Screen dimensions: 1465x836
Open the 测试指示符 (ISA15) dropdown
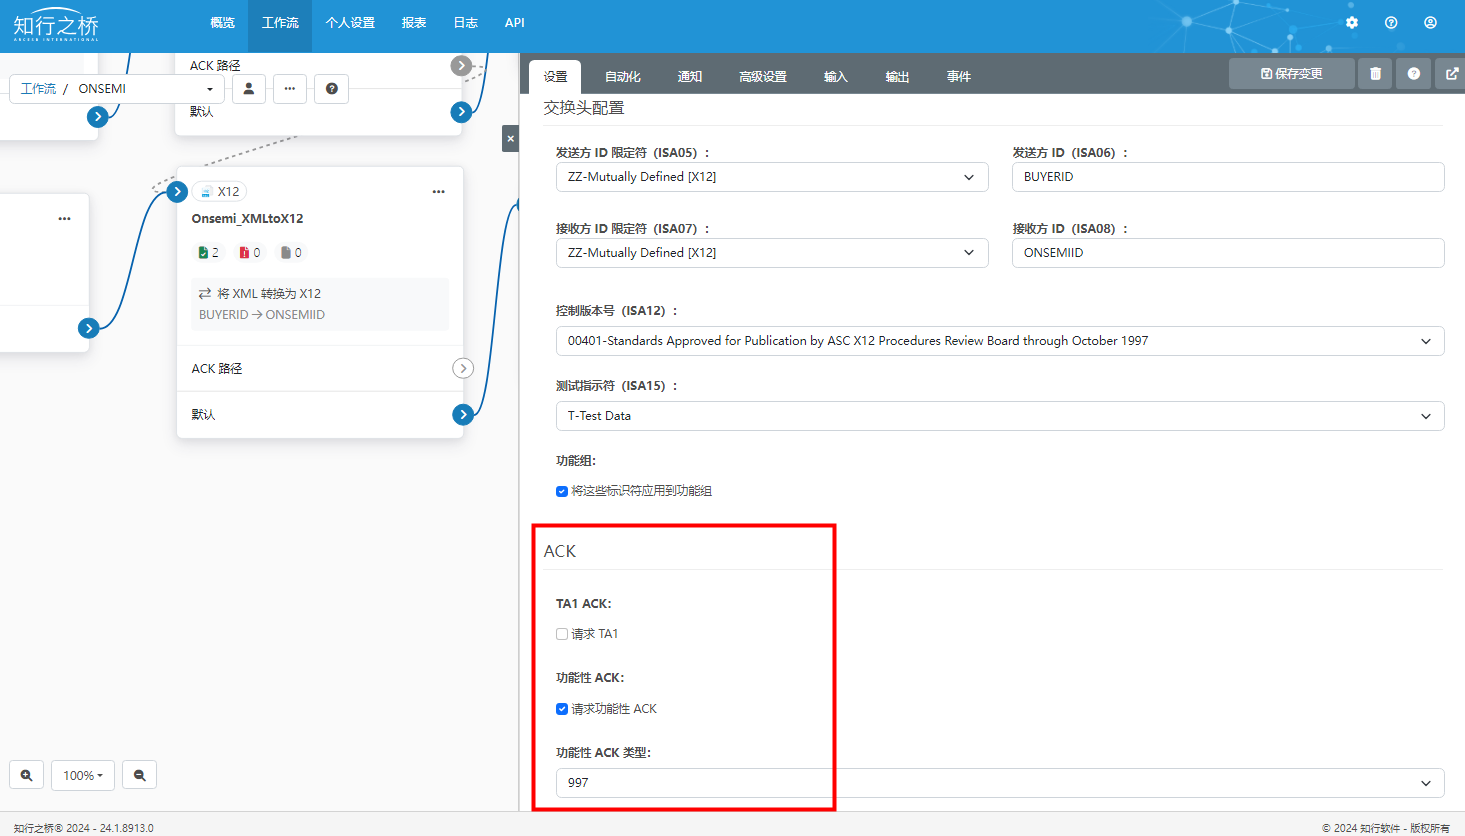pos(999,416)
